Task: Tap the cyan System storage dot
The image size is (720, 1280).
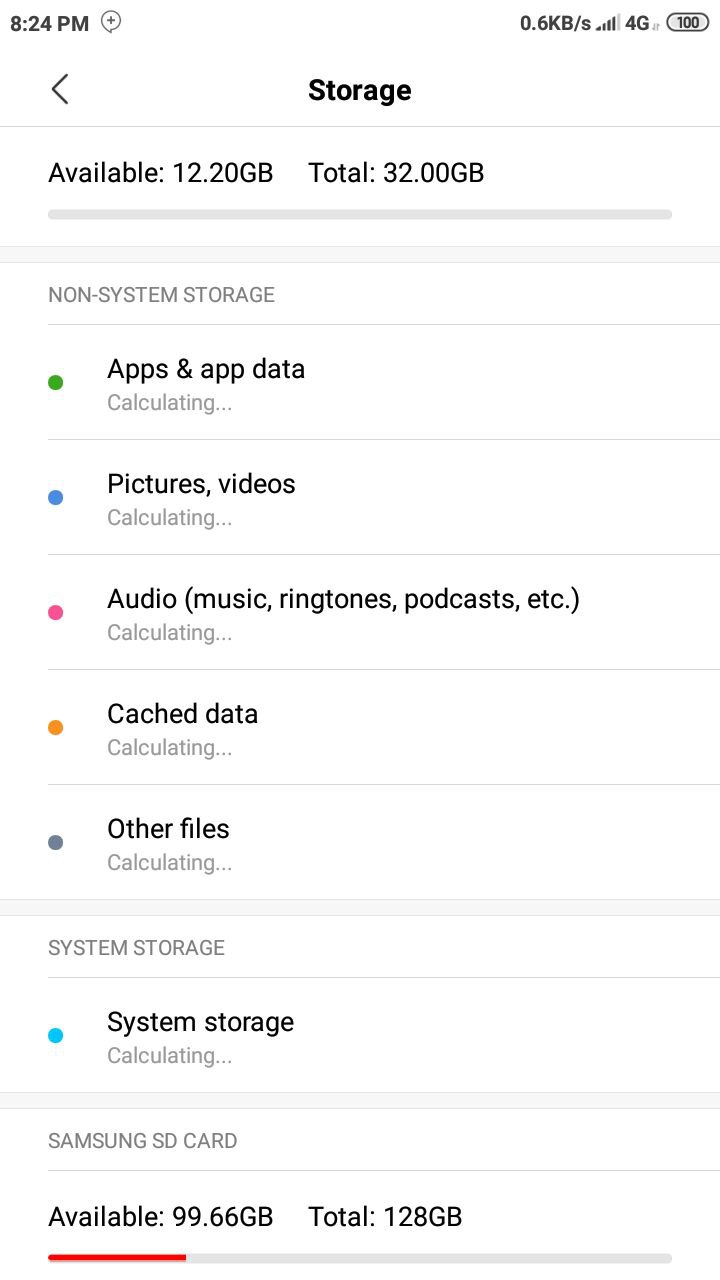Action: point(56,1035)
